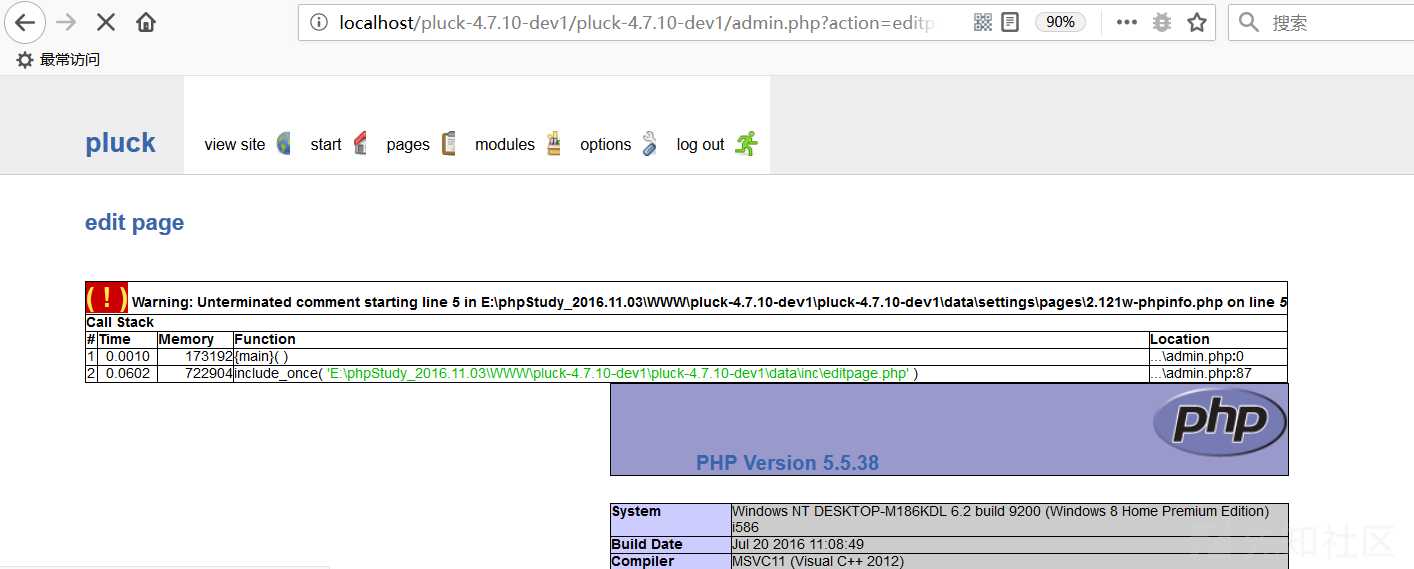
Task: Click the log out link
Action: 700,144
